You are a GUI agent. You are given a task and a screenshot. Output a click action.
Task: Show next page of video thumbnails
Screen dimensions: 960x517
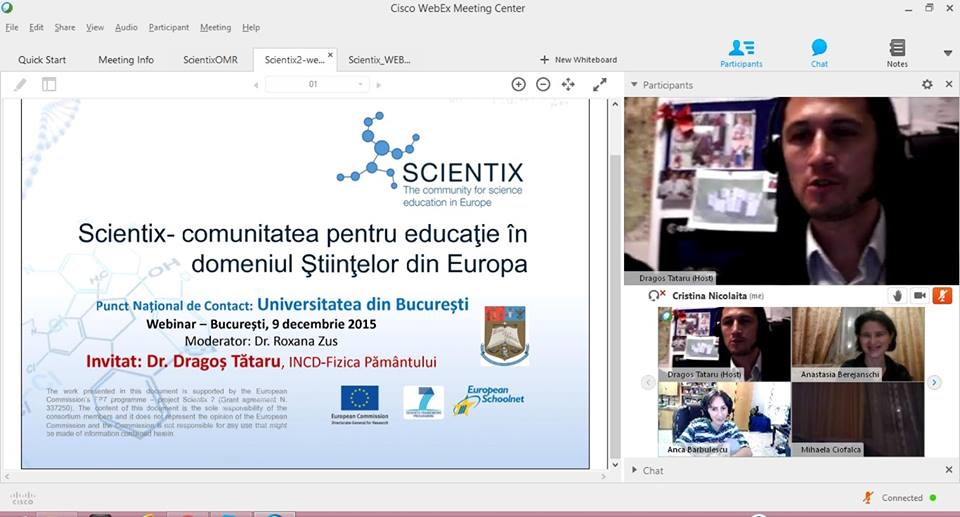click(x=934, y=382)
